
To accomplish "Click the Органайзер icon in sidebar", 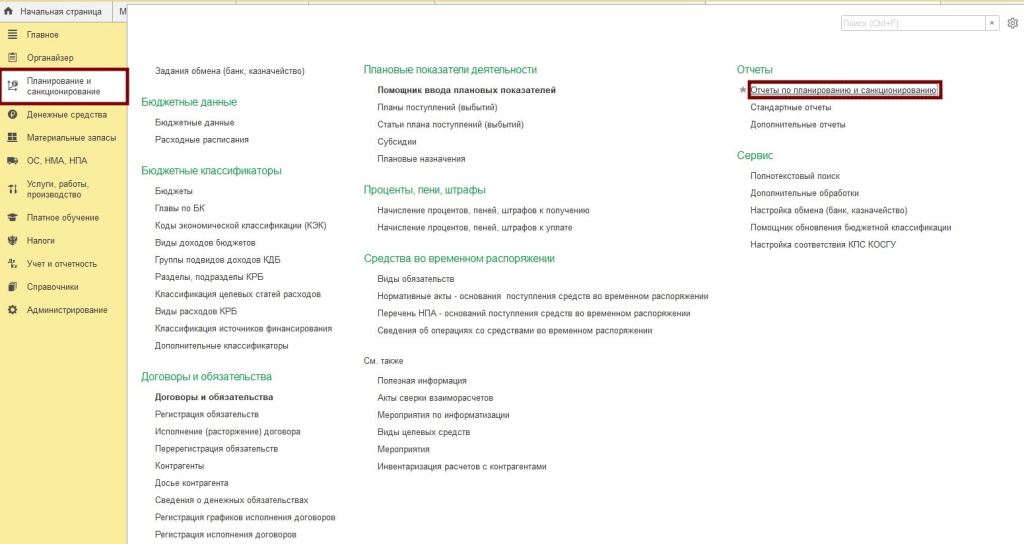I will point(12,58).
